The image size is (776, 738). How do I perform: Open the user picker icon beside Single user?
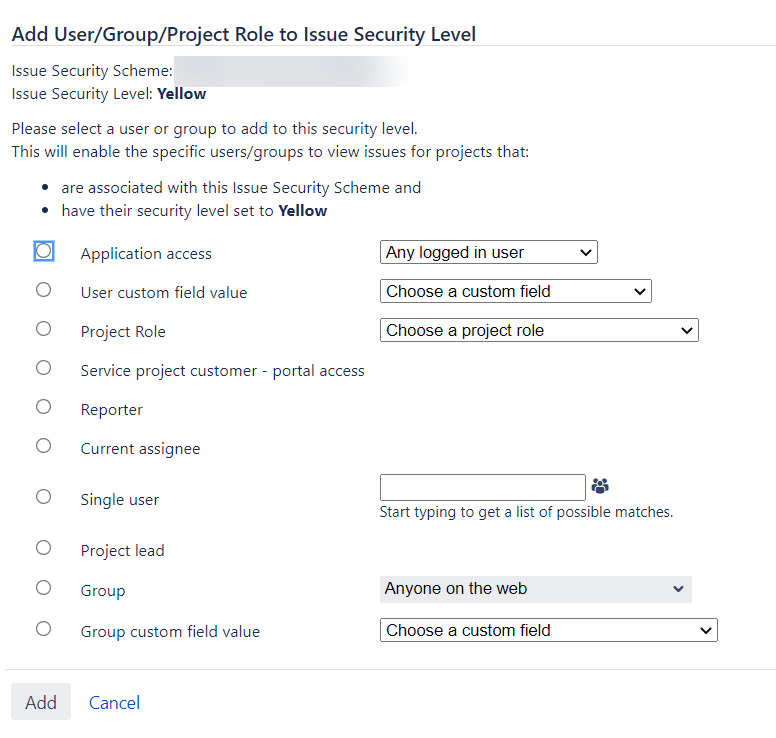(600, 486)
